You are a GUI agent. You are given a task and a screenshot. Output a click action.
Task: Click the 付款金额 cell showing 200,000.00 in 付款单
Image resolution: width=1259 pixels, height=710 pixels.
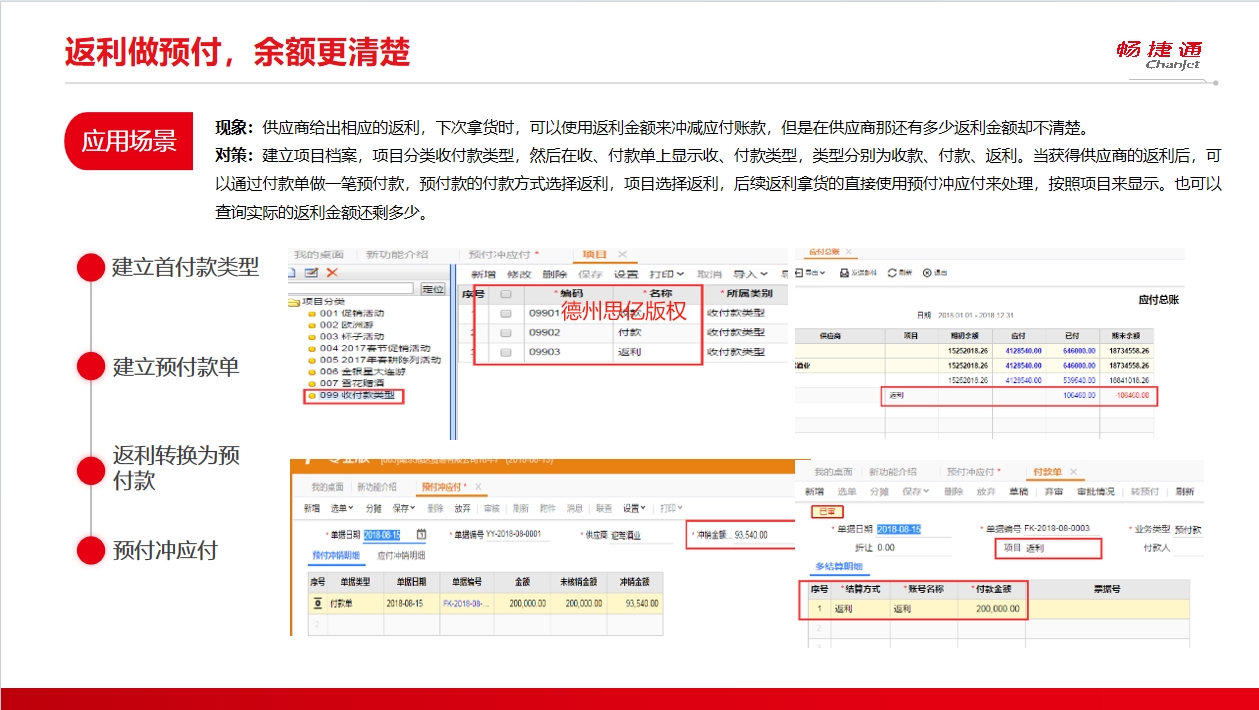click(x=993, y=608)
